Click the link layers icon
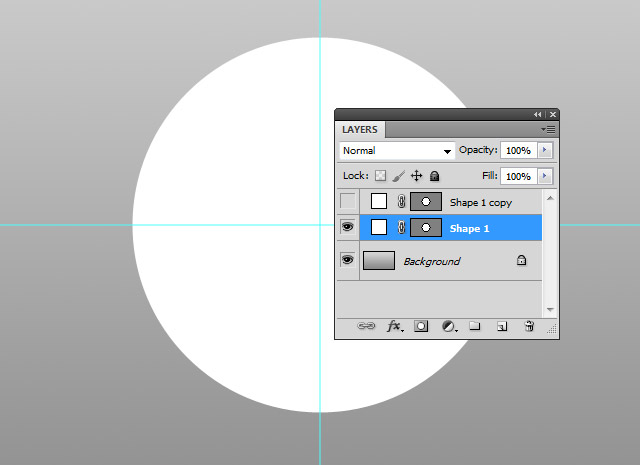Viewport: 640px width, 465px height. 366,326
